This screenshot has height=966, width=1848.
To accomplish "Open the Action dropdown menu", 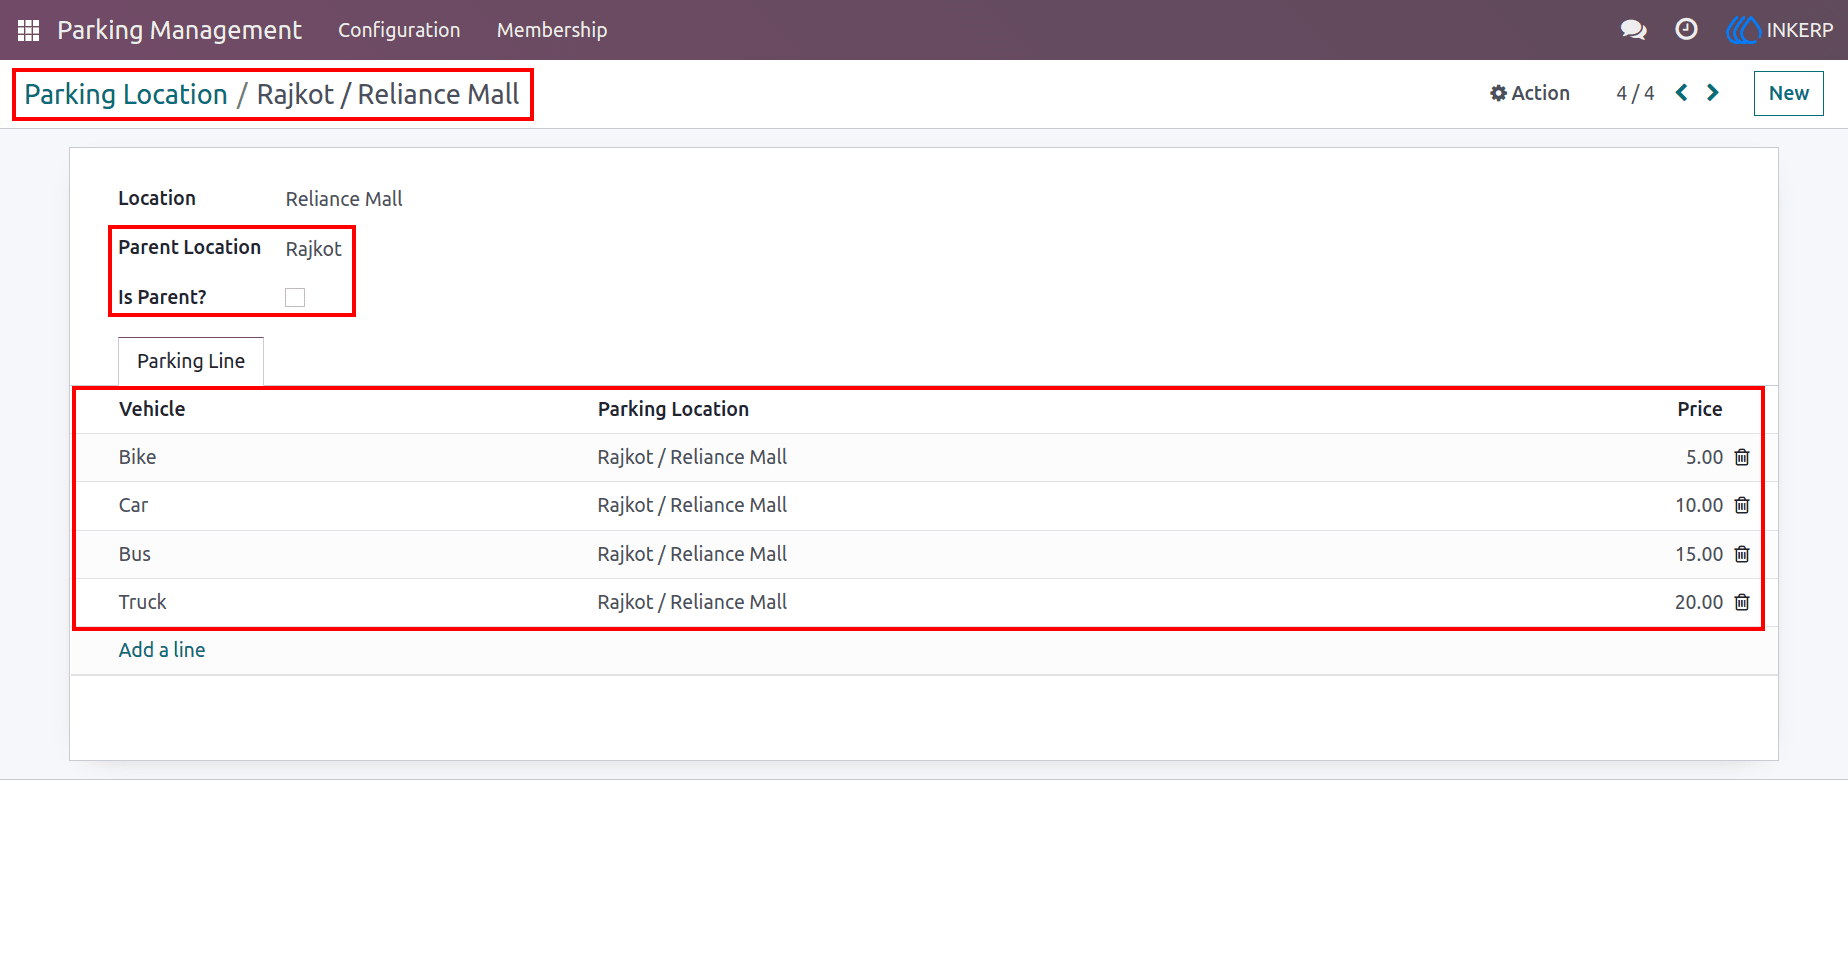I will 1530,93.
